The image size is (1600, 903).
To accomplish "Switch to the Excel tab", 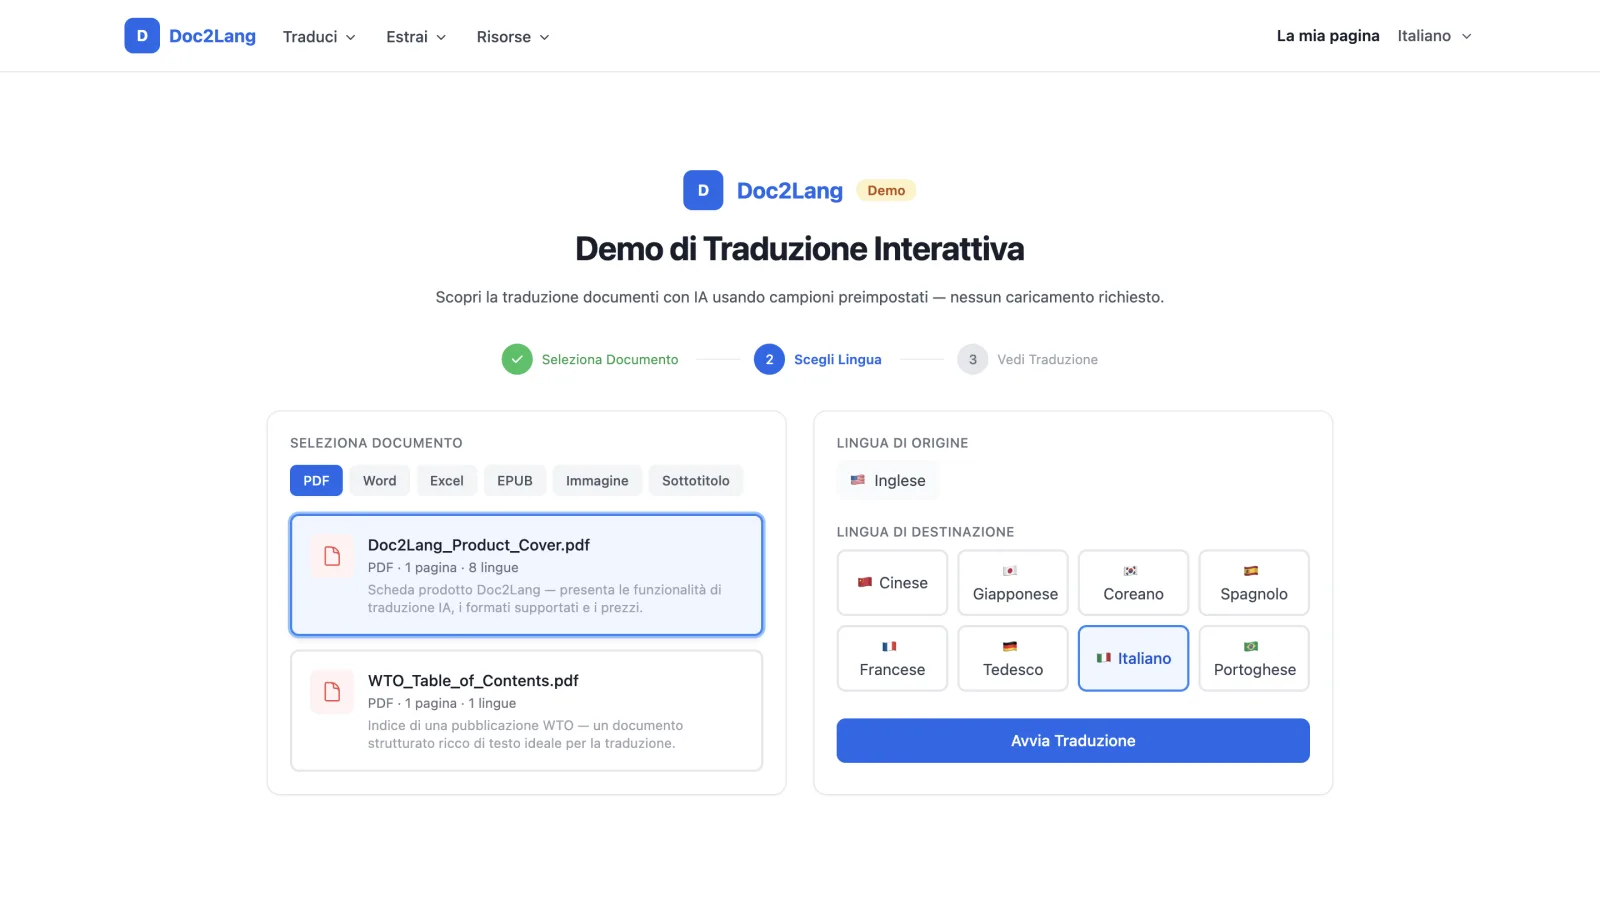I will coord(447,481).
